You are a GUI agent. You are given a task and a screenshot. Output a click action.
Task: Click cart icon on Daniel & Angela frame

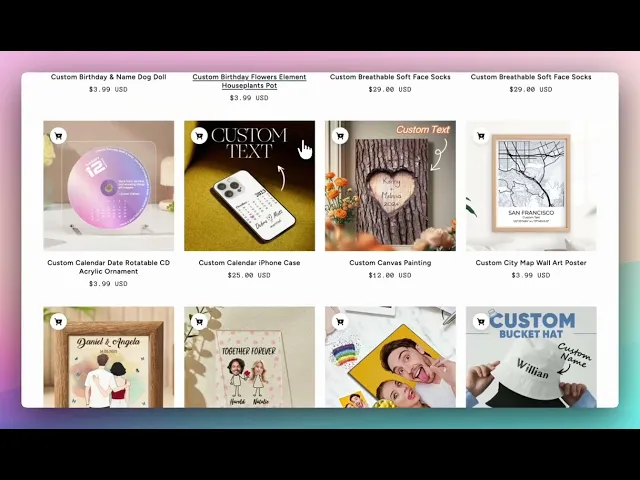(x=58, y=322)
